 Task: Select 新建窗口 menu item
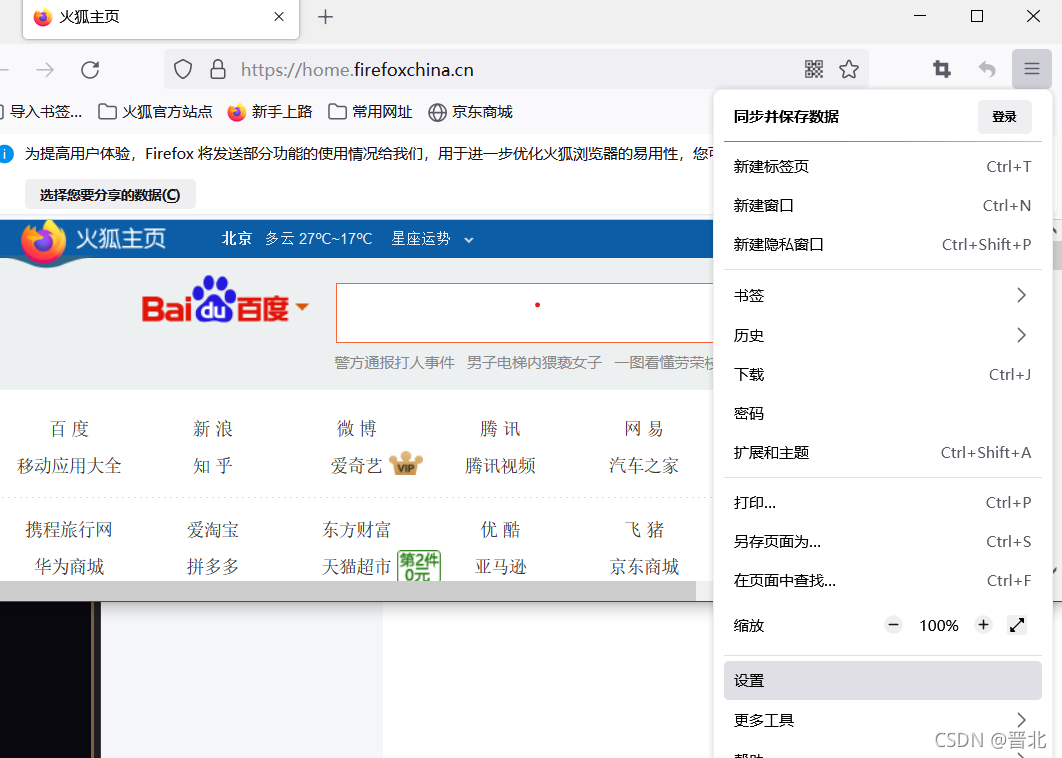click(883, 205)
